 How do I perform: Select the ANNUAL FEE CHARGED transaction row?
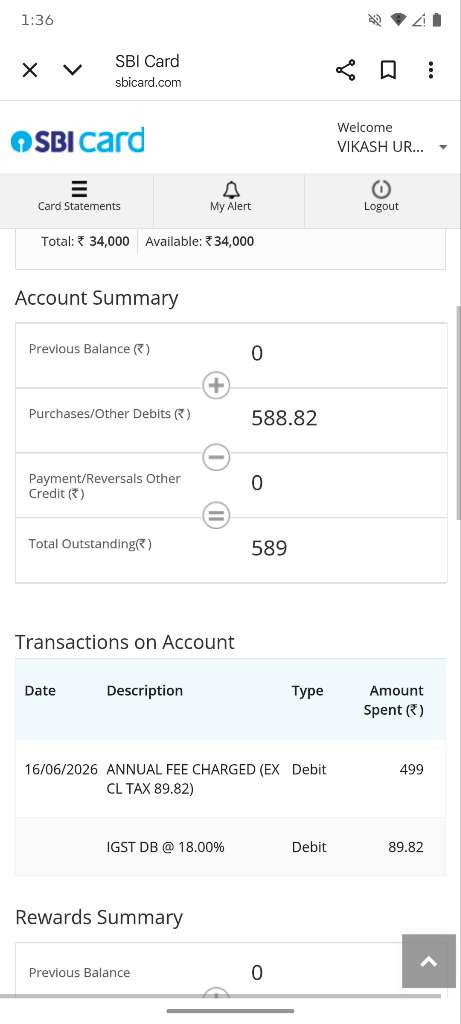[x=230, y=779]
